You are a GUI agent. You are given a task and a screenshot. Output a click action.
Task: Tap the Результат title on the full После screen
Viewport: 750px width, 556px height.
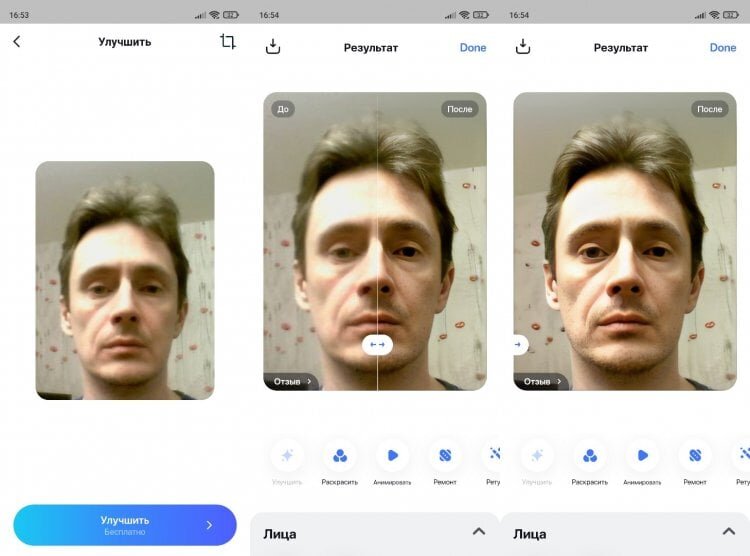(621, 48)
